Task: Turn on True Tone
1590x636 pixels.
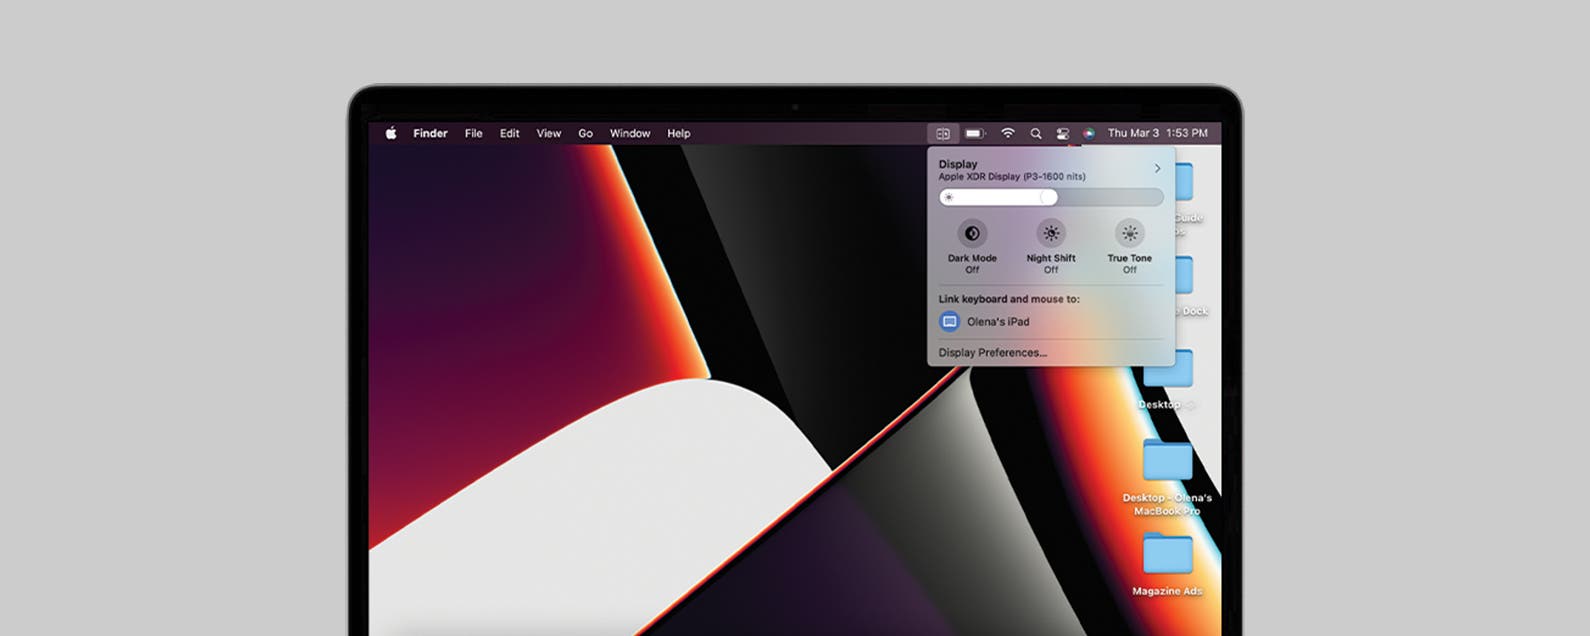Action: pyautogui.click(x=1129, y=234)
